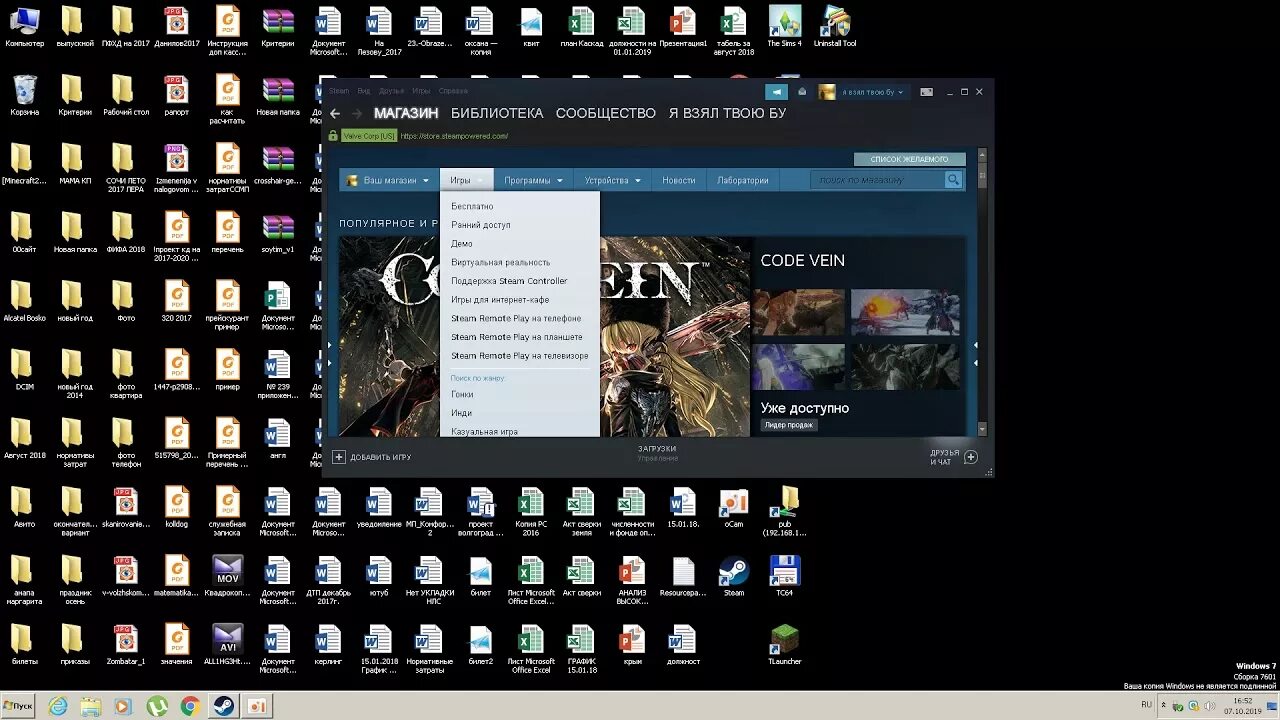
Task: Open Корзина recycle bin on desktop
Action: pyautogui.click(x=25, y=96)
